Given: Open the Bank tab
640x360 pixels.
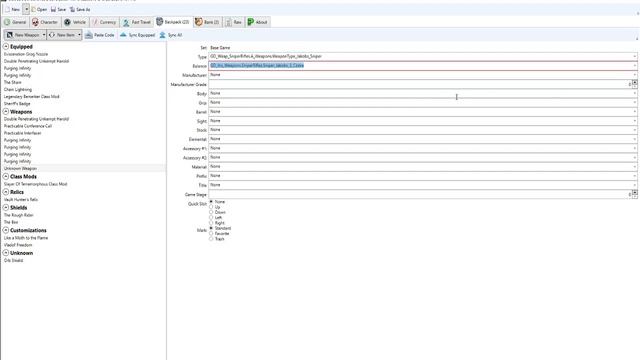Looking at the screenshot, I should 207,22.
